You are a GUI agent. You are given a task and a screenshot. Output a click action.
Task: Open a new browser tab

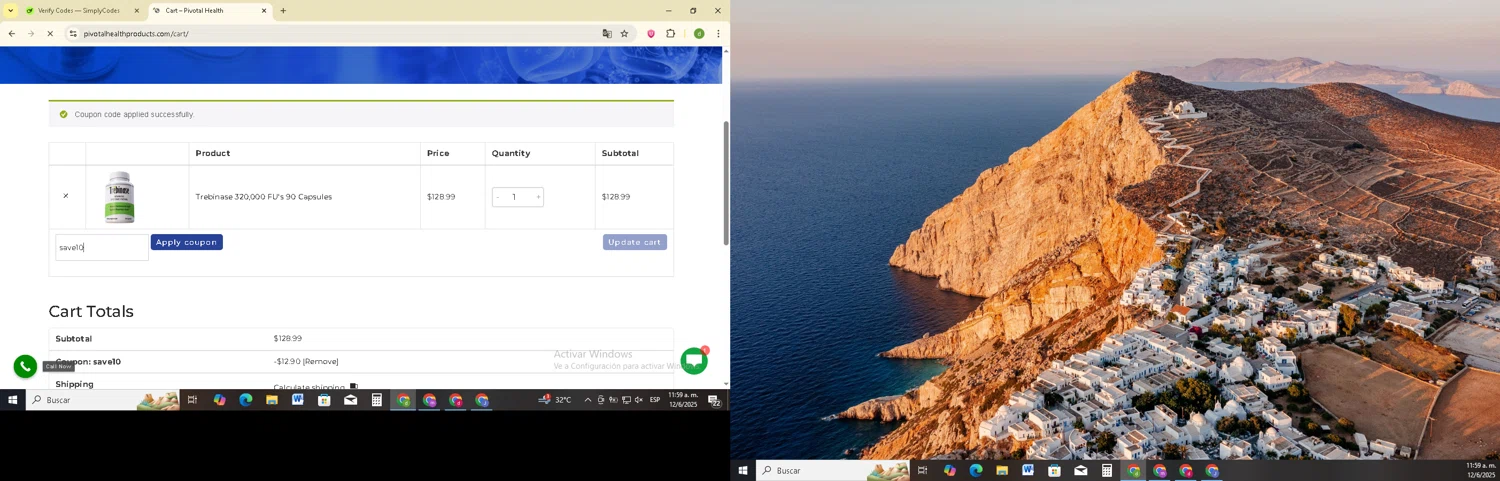[283, 11]
